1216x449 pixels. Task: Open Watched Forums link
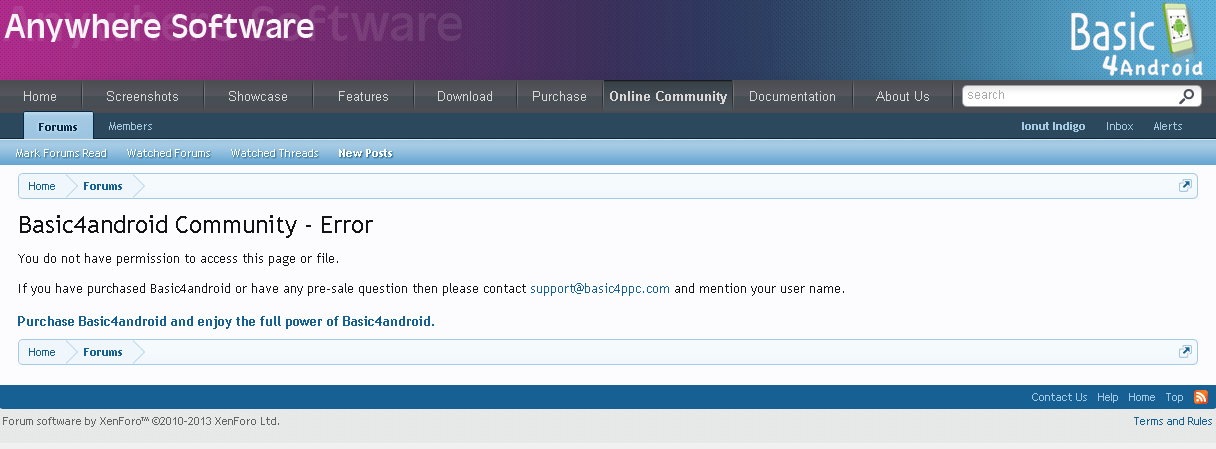(168, 153)
